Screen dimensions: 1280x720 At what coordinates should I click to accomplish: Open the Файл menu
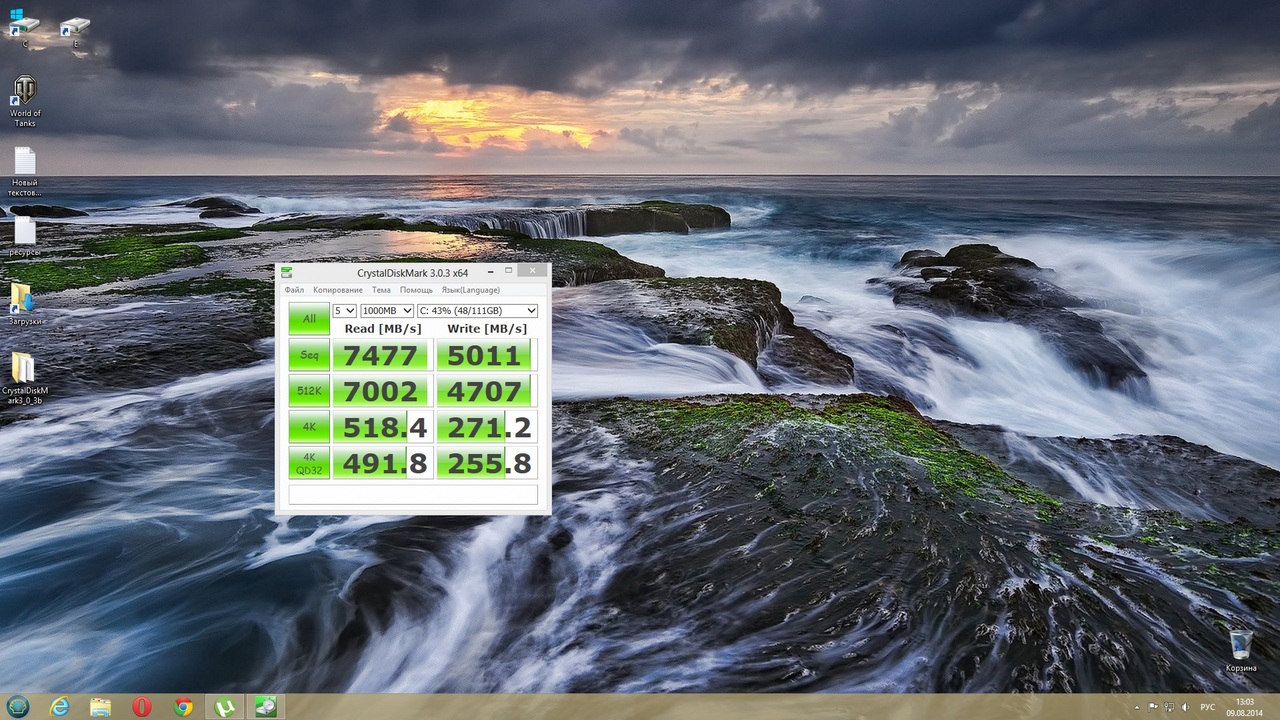point(294,290)
